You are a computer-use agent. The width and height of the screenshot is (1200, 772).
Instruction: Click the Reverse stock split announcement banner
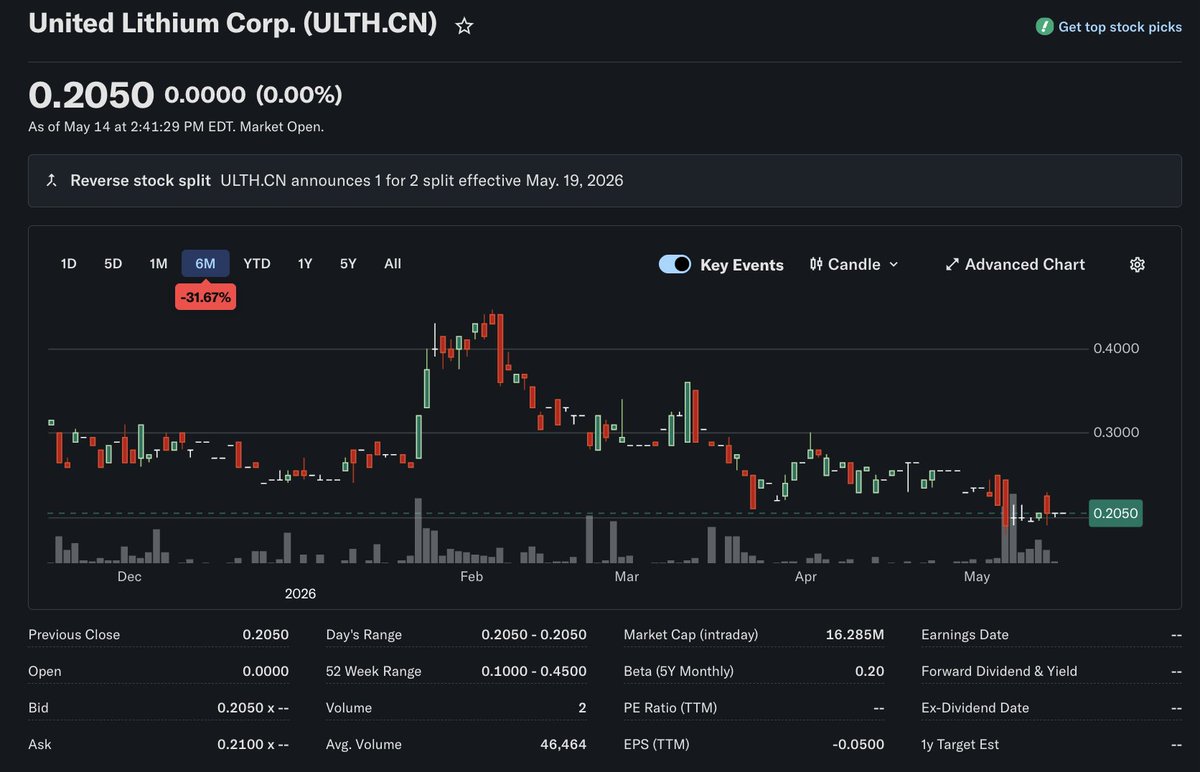[x=605, y=181]
